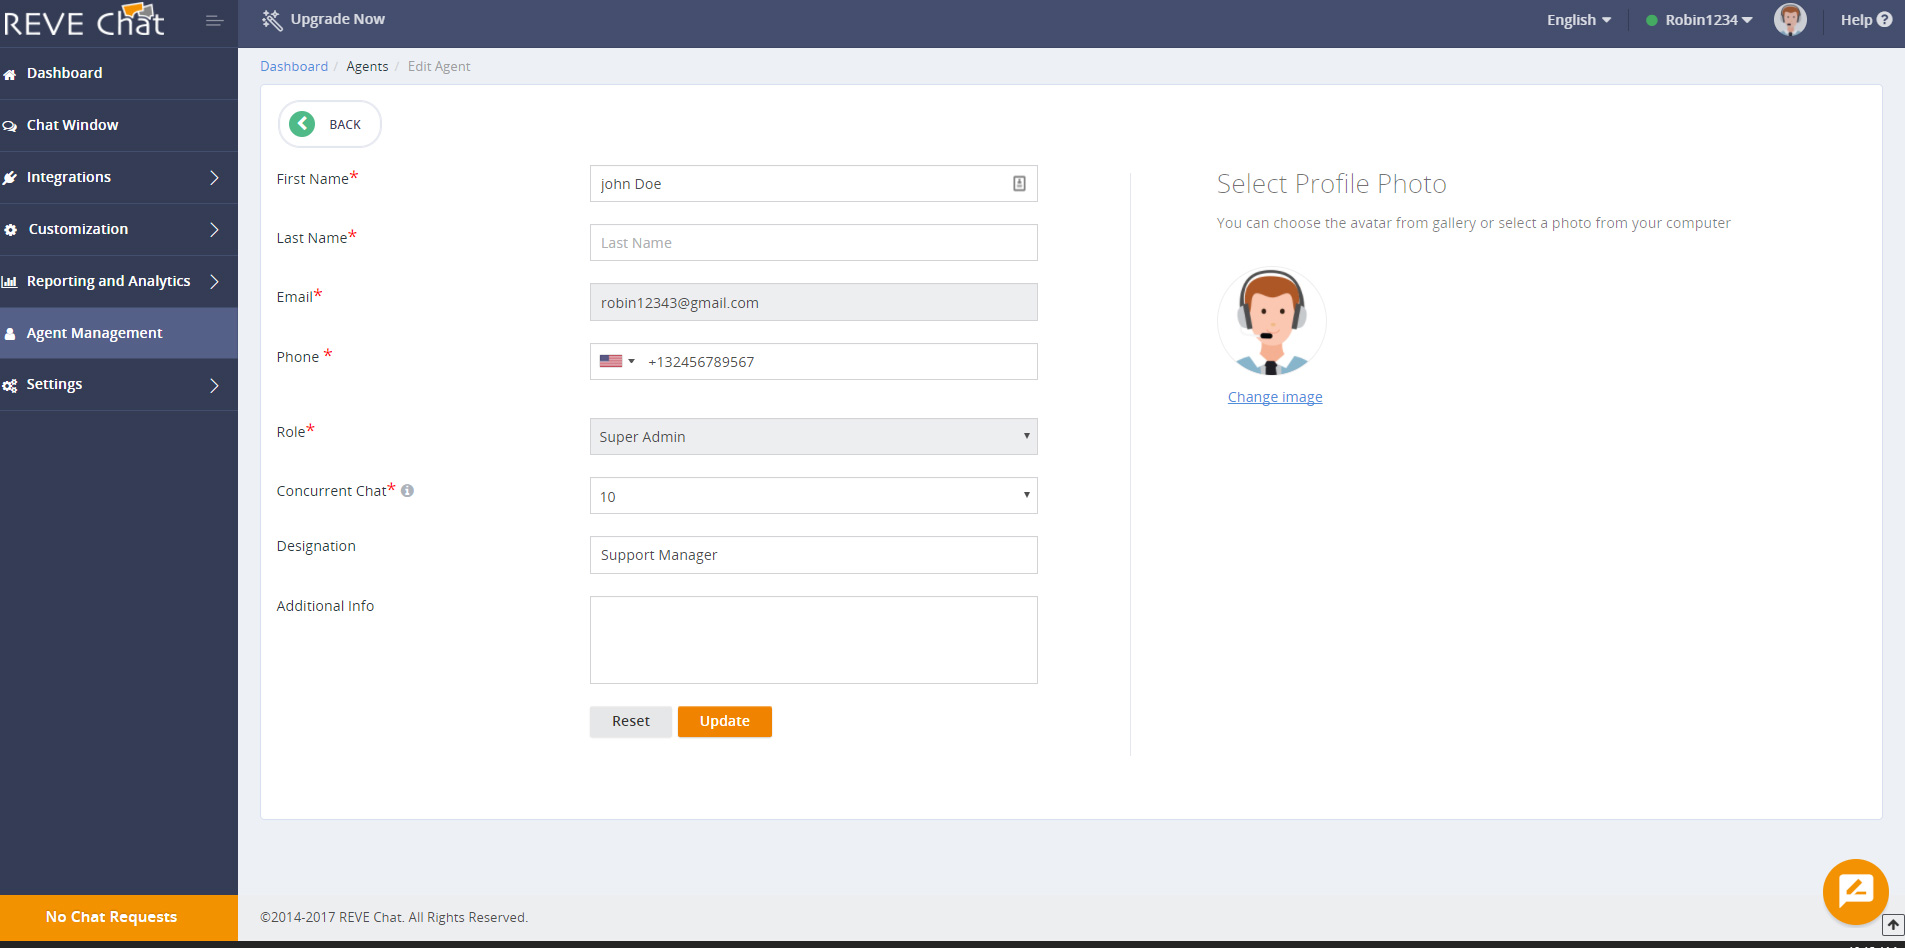
Task: Expand the Integrations submenu chevron
Action: click(214, 178)
